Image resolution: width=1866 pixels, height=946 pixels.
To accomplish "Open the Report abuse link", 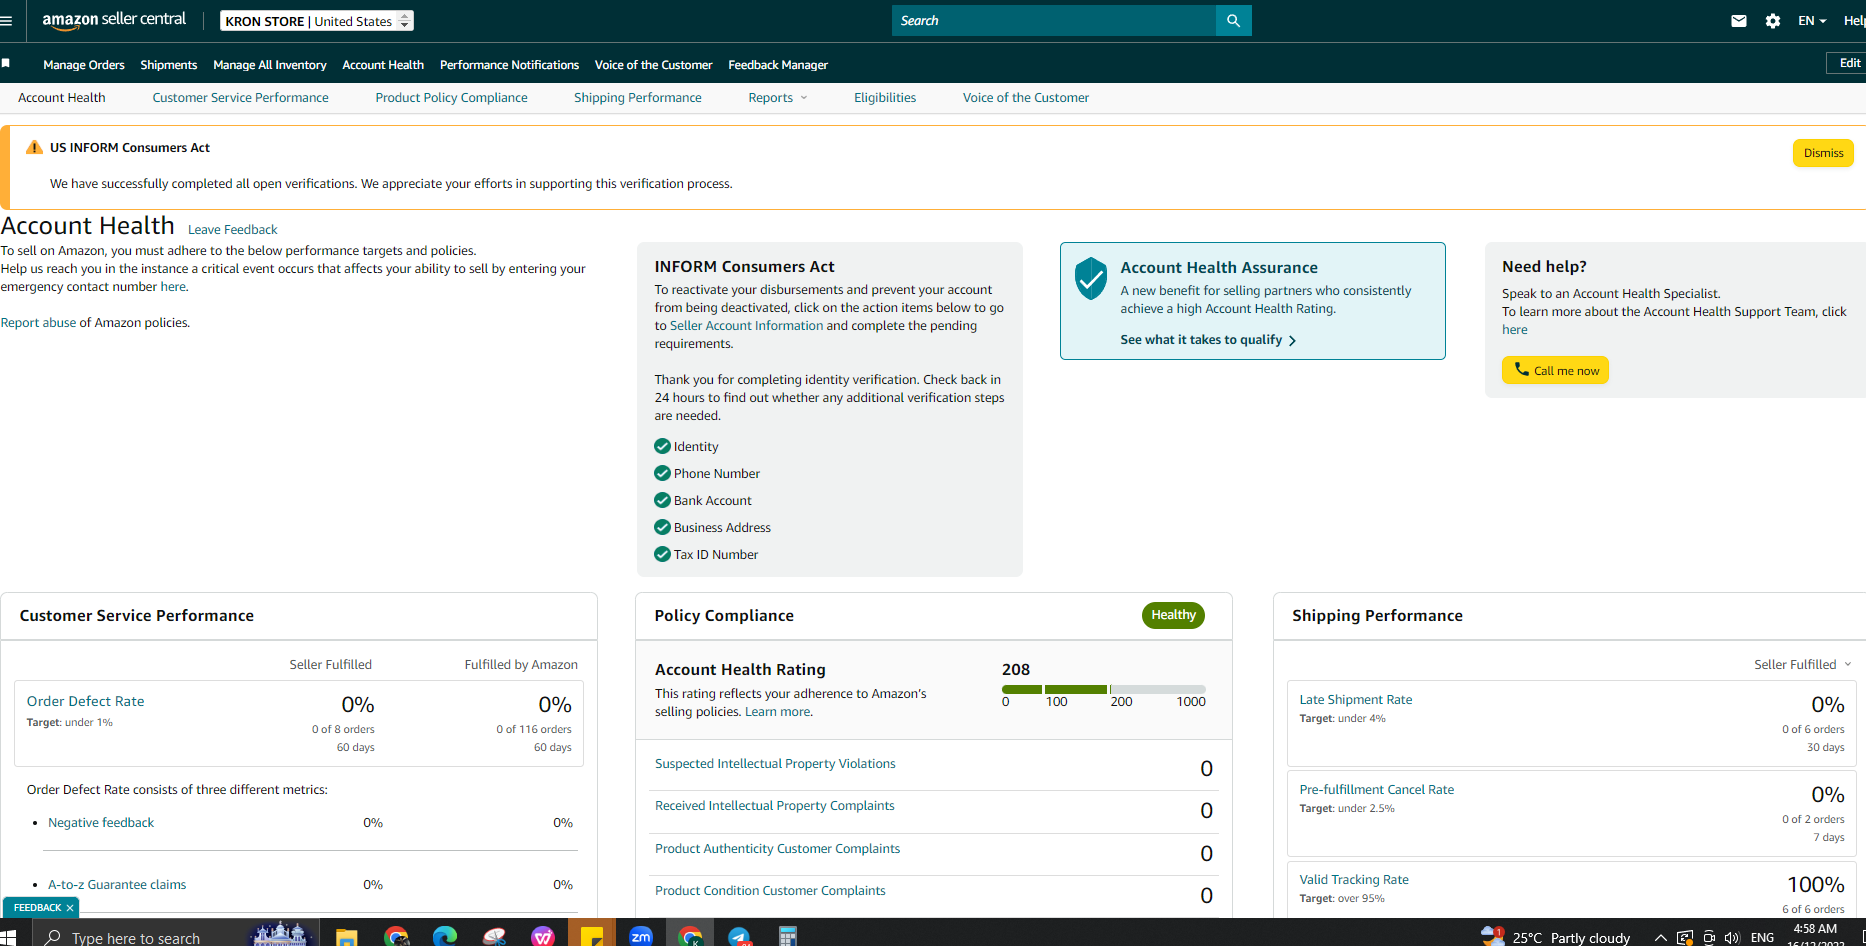I will pyautogui.click(x=38, y=323).
